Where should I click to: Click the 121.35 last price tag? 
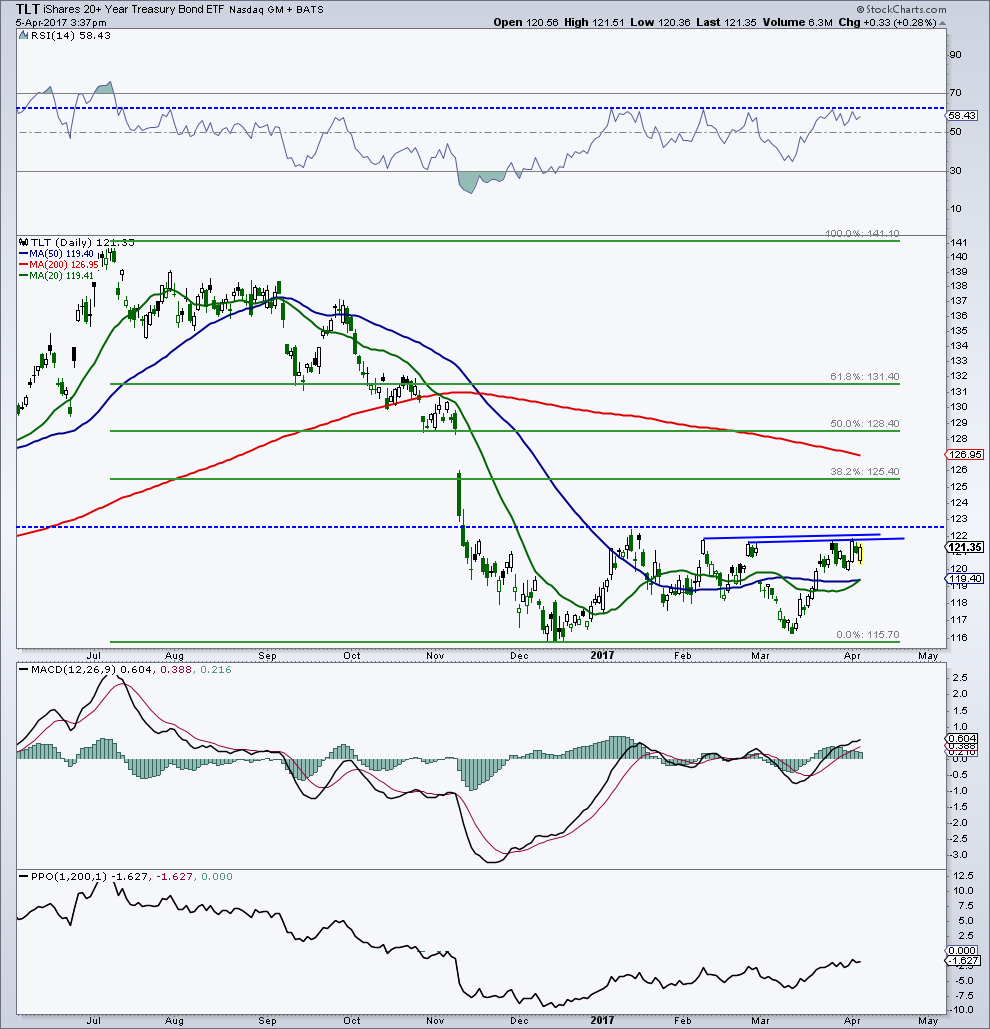tap(964, 547)
